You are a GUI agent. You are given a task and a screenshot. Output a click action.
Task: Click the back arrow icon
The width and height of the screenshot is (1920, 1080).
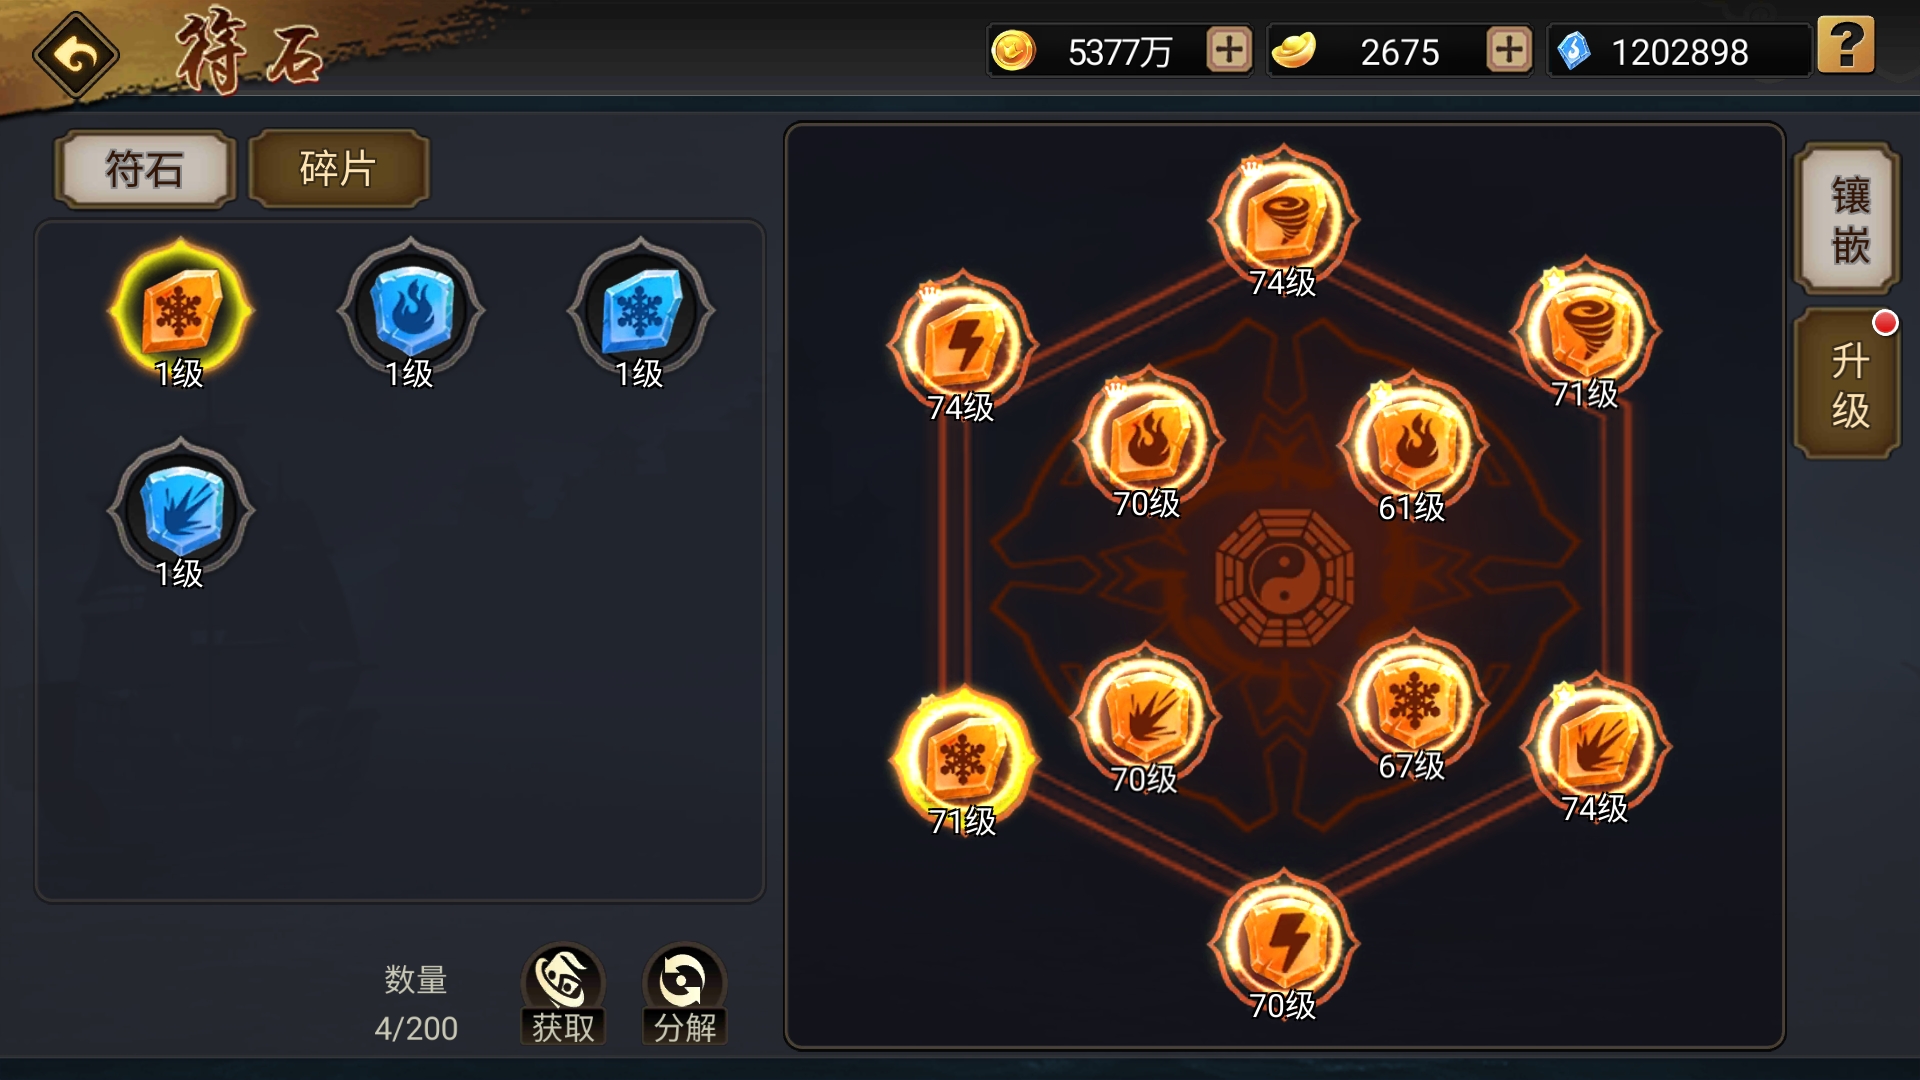76,55
